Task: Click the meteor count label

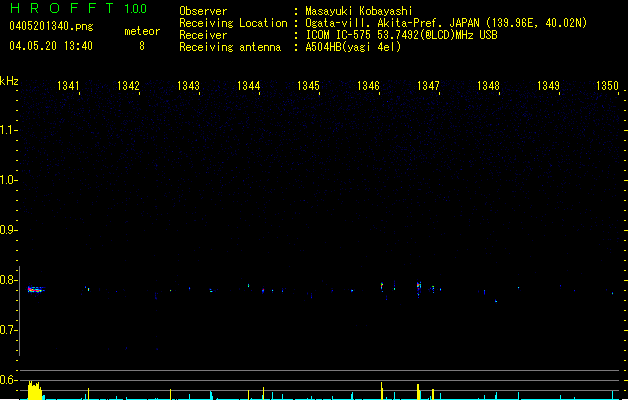Action: (x=142, y=31)
